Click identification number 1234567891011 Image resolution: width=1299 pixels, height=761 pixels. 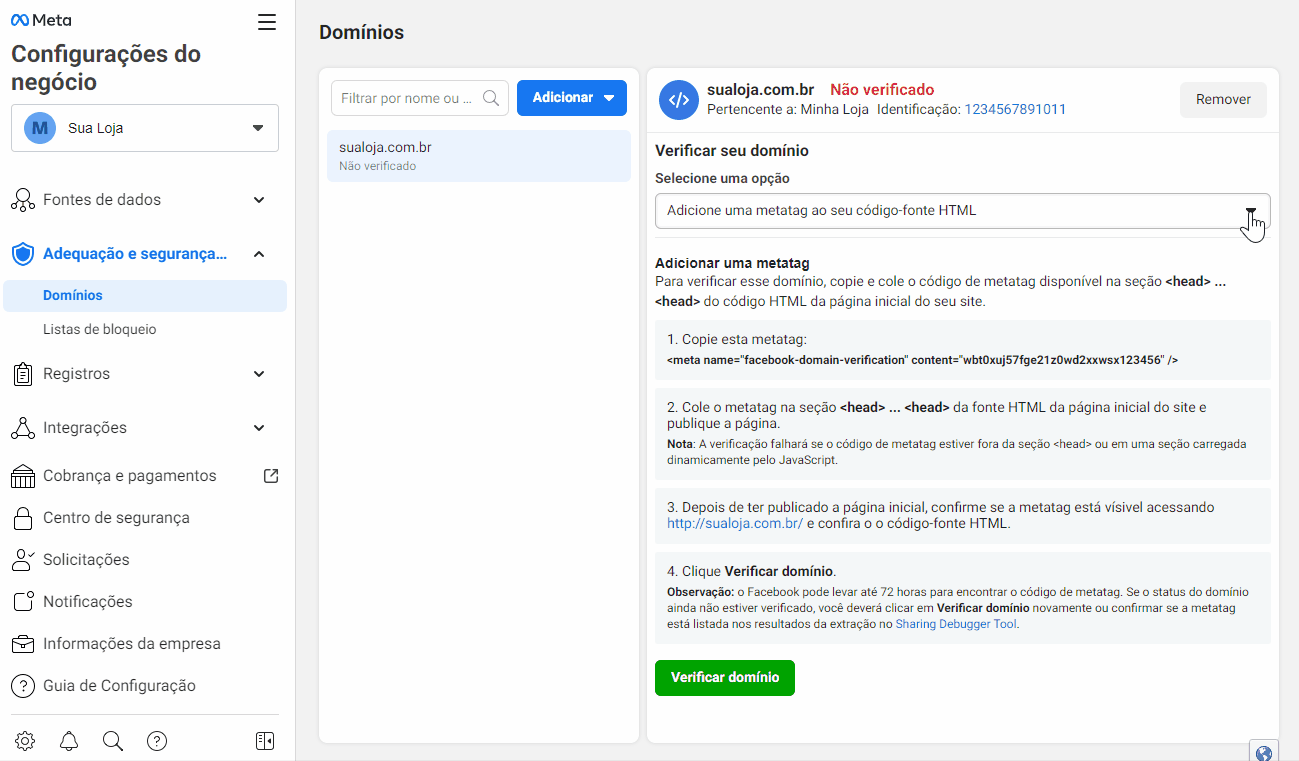click(x=1015, y=109)
